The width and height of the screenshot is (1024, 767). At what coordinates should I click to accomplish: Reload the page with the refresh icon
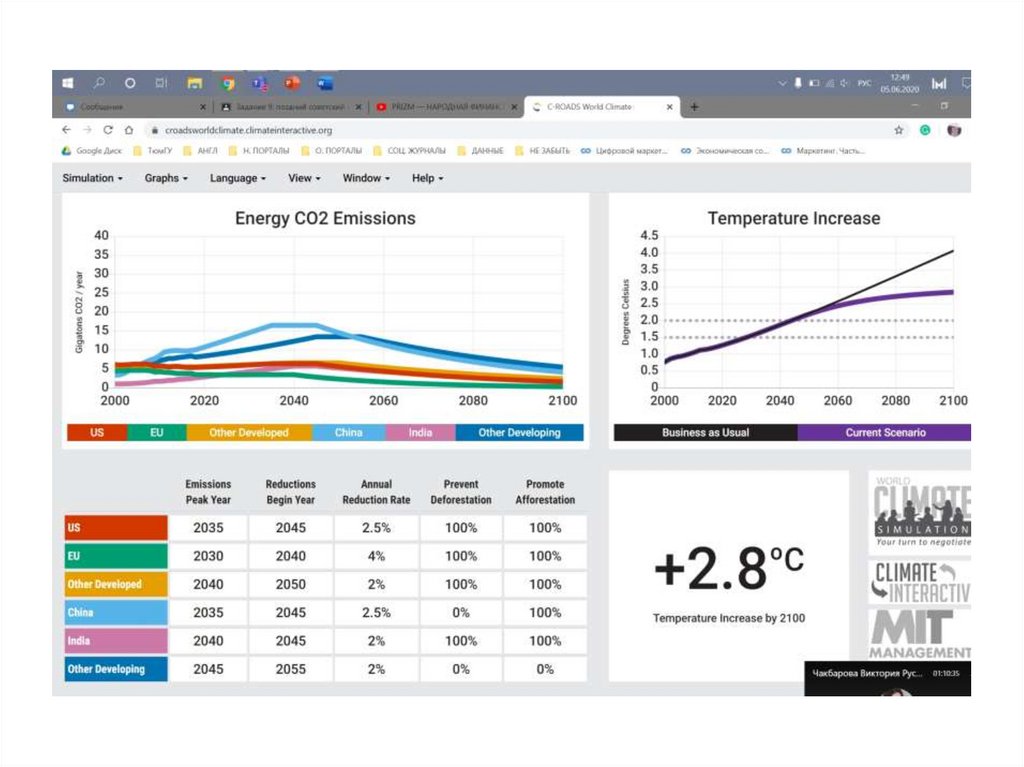click(109, 130)
